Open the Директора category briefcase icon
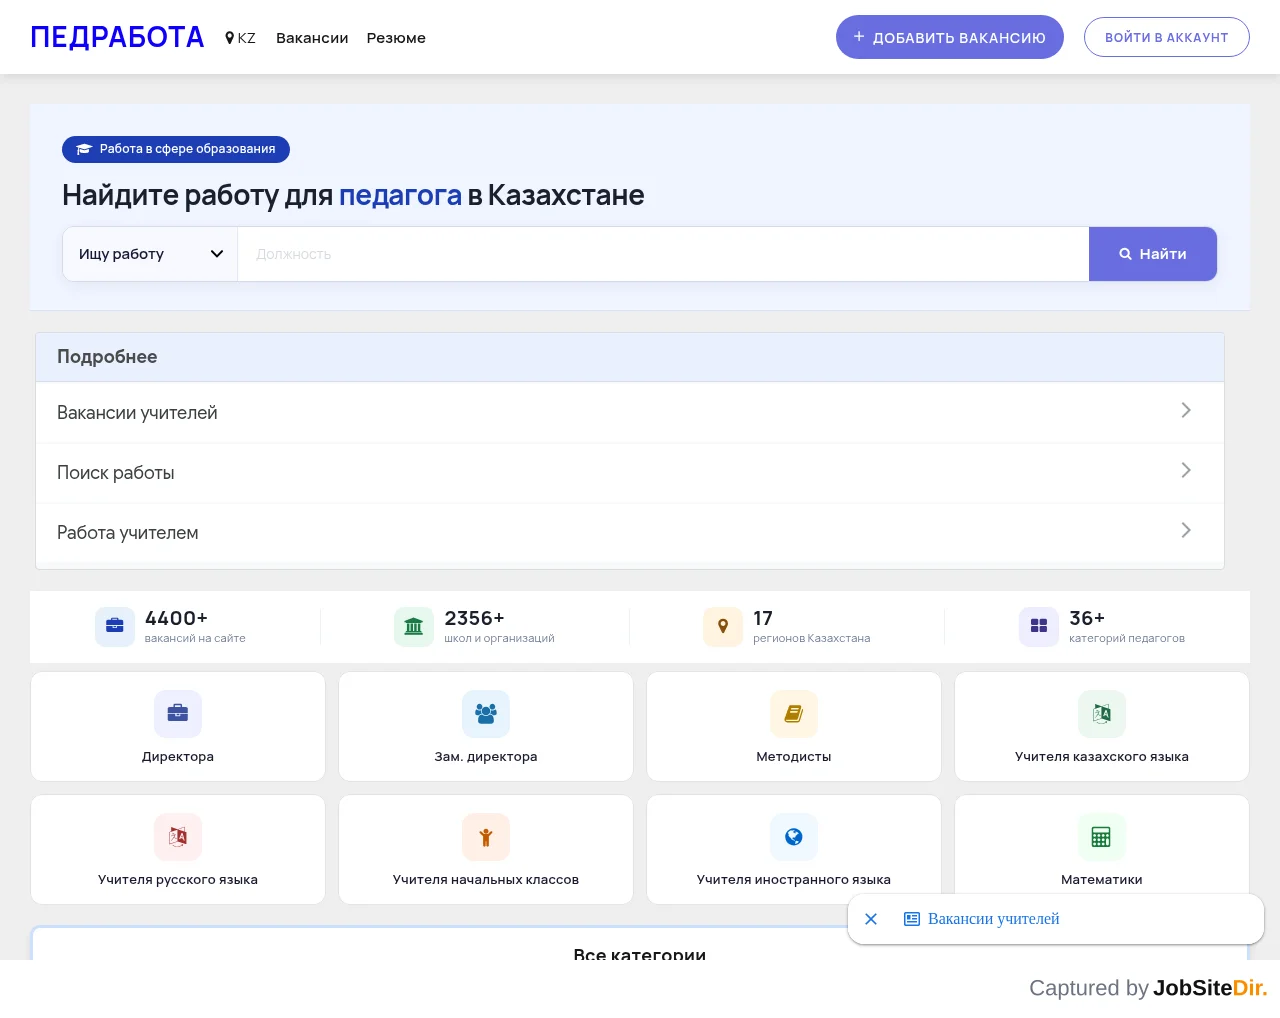 pyautogui.click(x=178, y=714)
